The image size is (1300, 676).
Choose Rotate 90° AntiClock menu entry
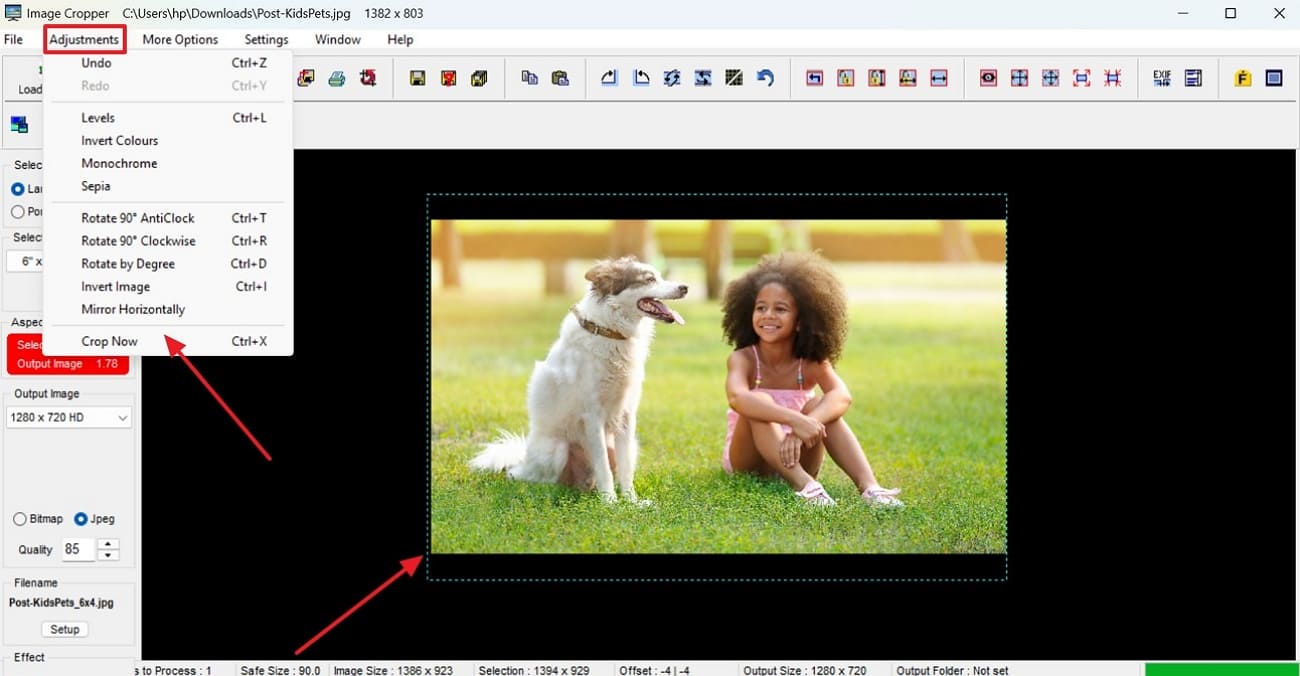click(x=168, y=218)
